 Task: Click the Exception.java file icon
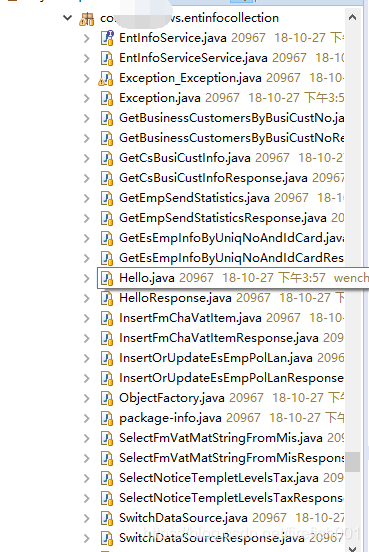(x=107, y=98)
